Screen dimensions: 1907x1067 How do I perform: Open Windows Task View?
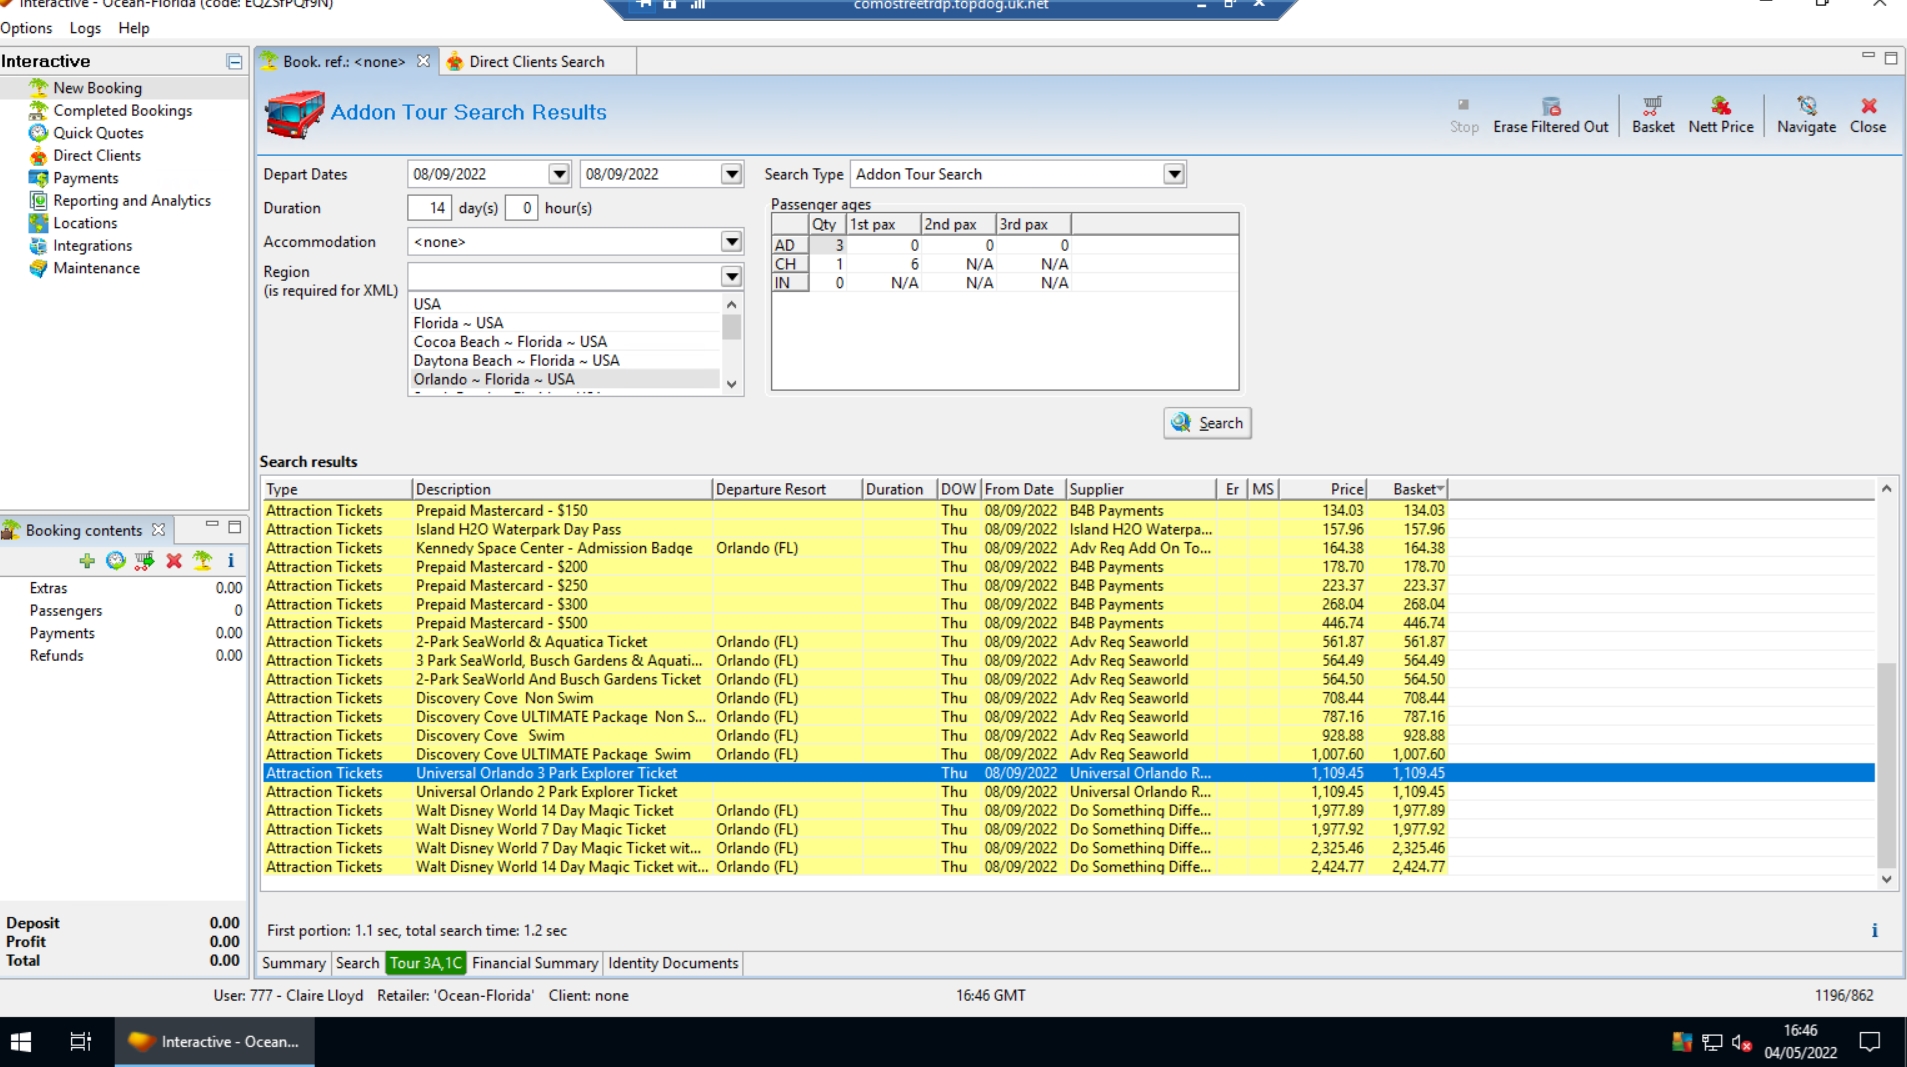coord(80,1042)
